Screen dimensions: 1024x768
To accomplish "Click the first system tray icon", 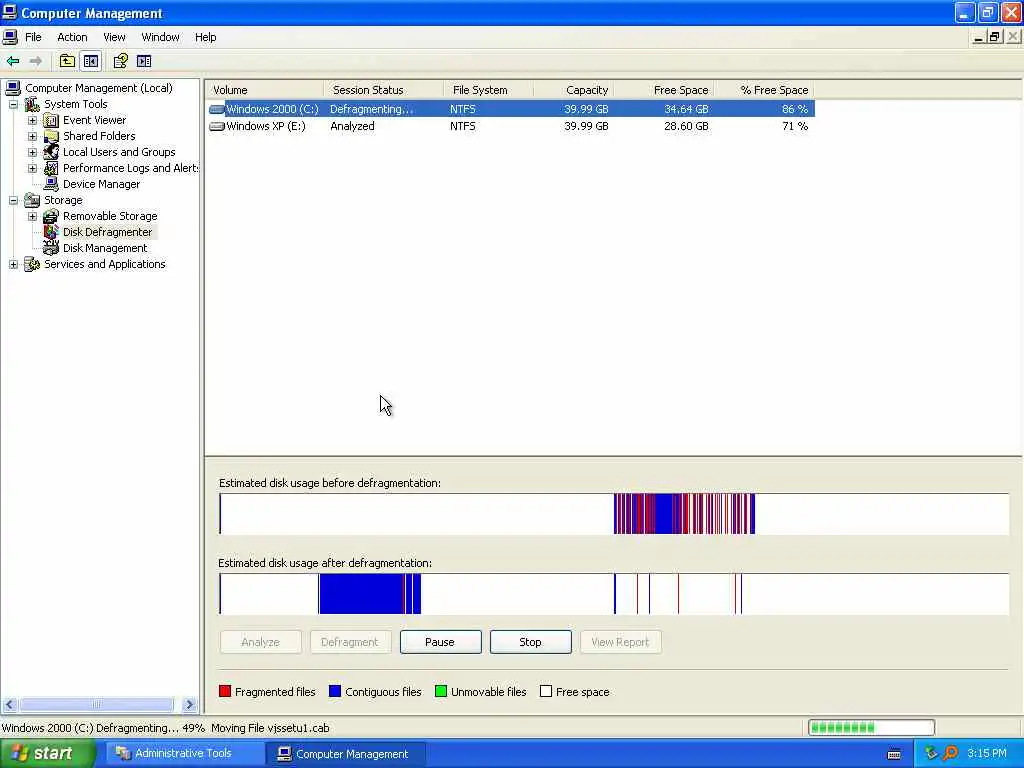I will pos(931,753).
